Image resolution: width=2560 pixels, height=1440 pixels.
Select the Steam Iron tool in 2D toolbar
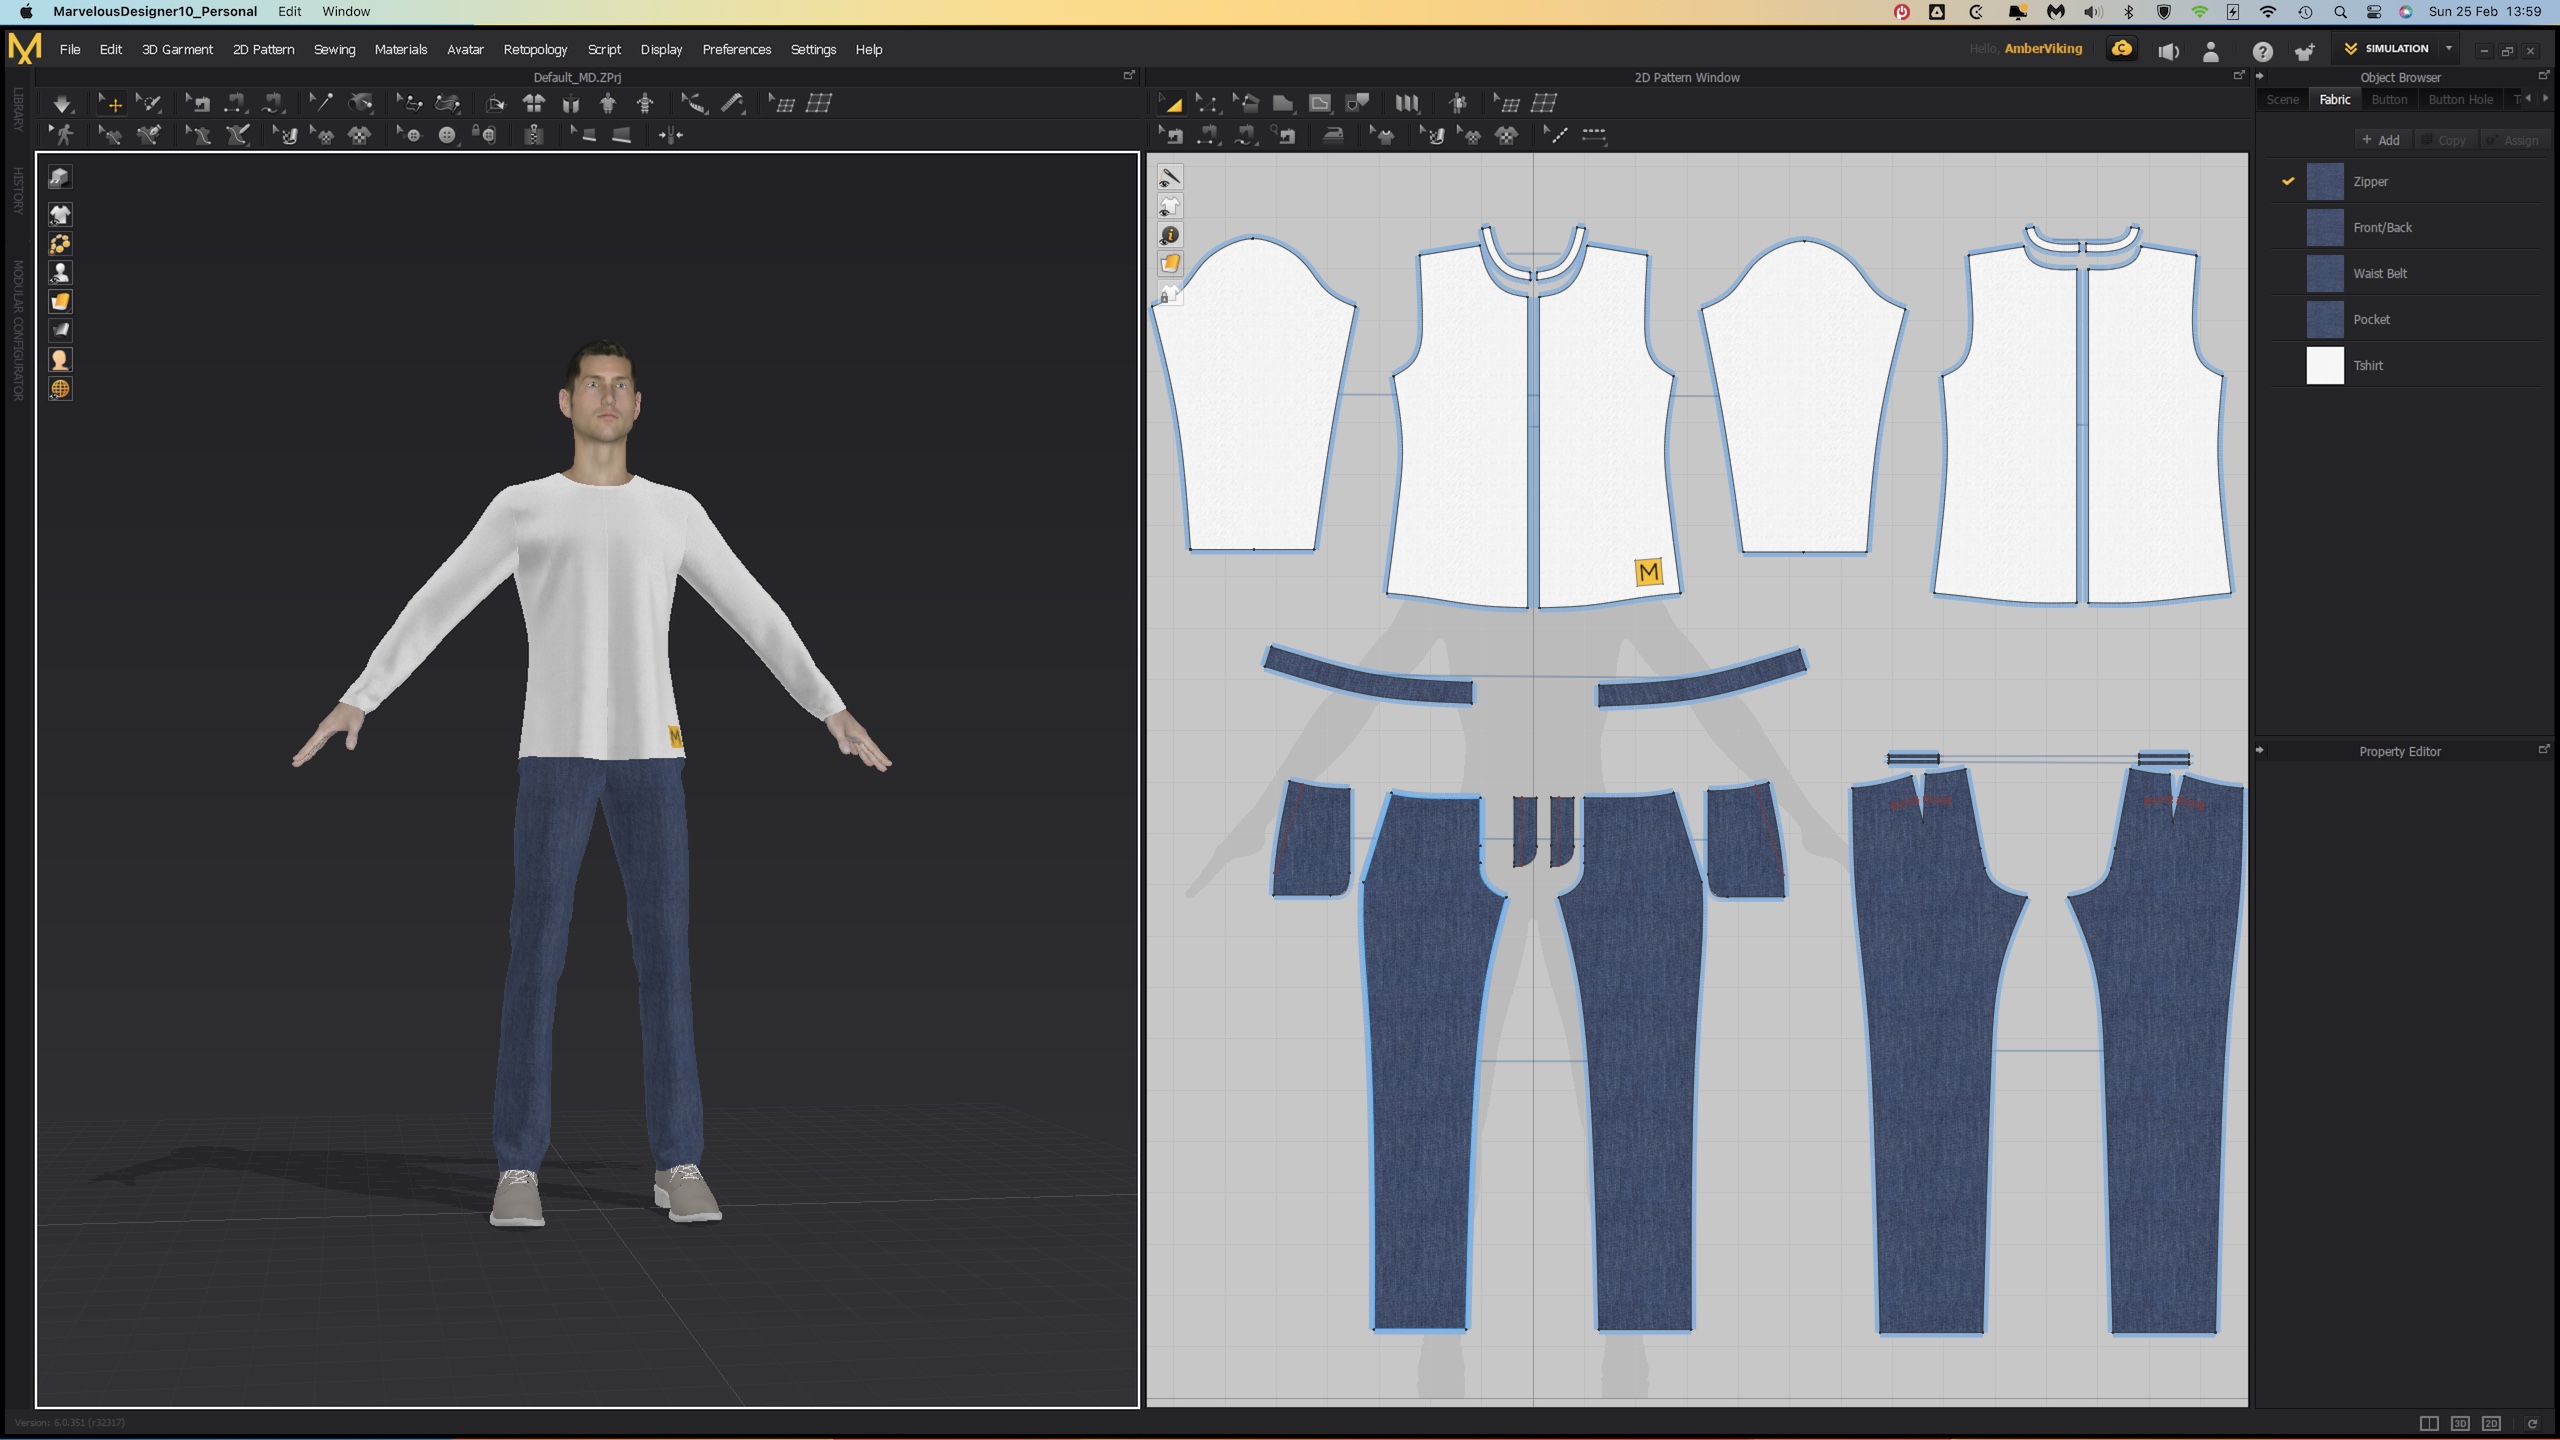point(1333,136)
